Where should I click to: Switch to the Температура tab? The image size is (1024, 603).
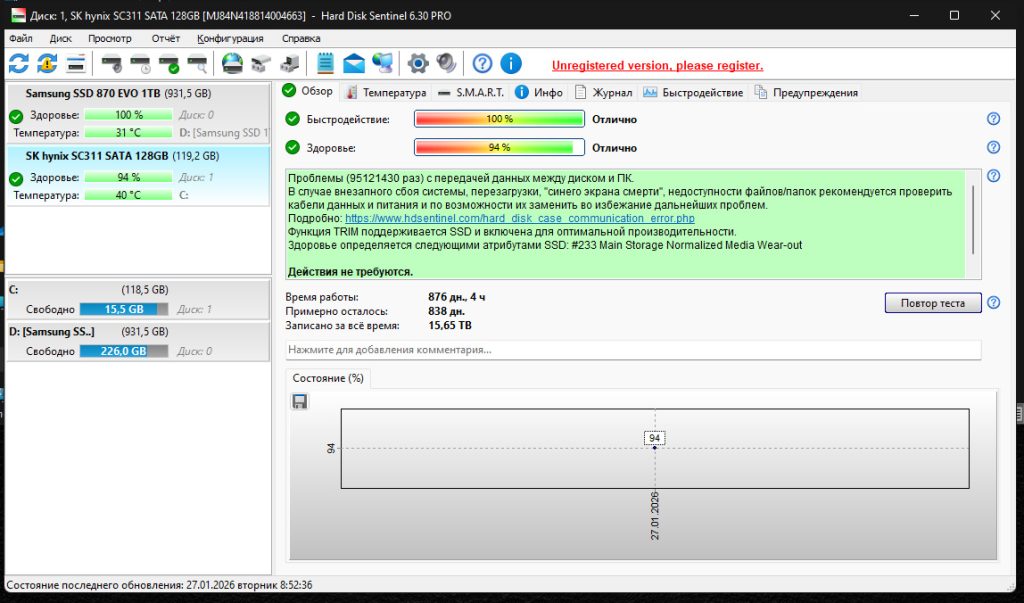pos(385,92)
